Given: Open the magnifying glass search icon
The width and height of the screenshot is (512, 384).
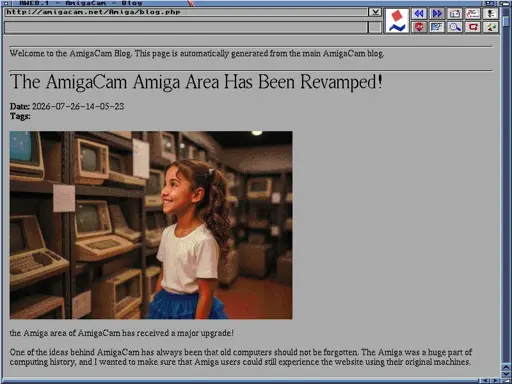Looking at the screenshot, I should [455, 27].
